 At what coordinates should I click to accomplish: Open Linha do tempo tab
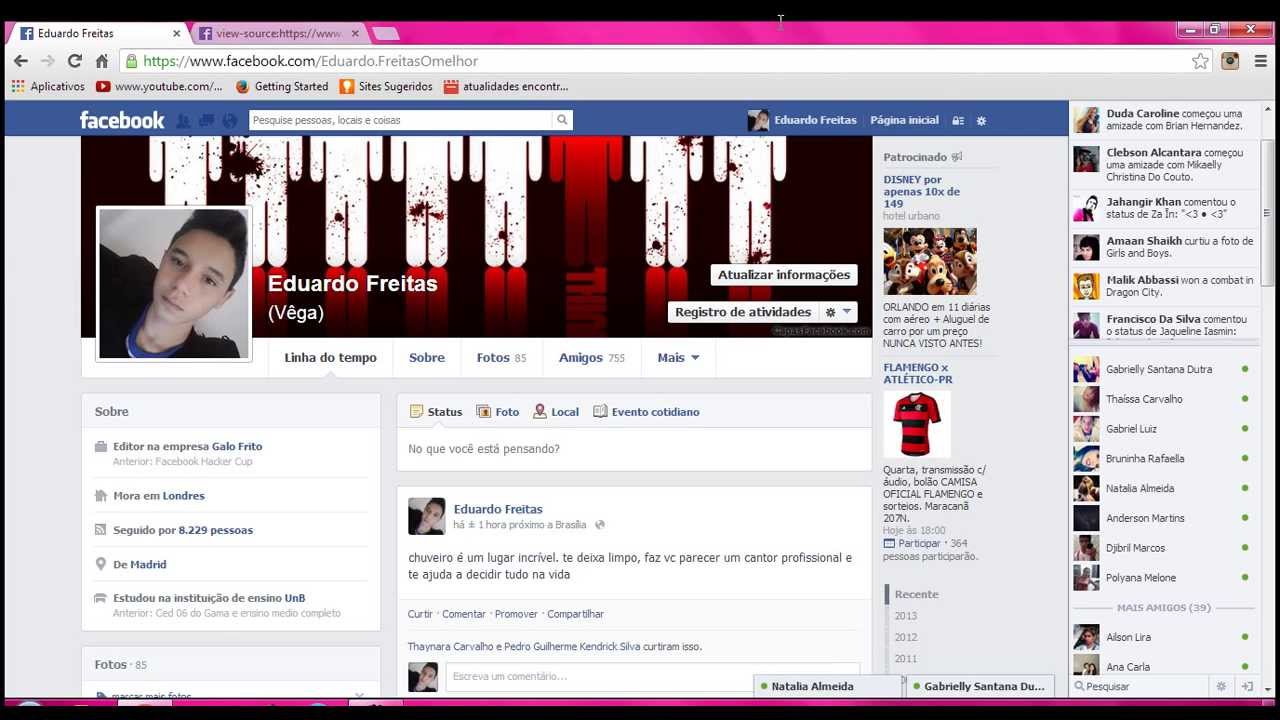[330, 358]
